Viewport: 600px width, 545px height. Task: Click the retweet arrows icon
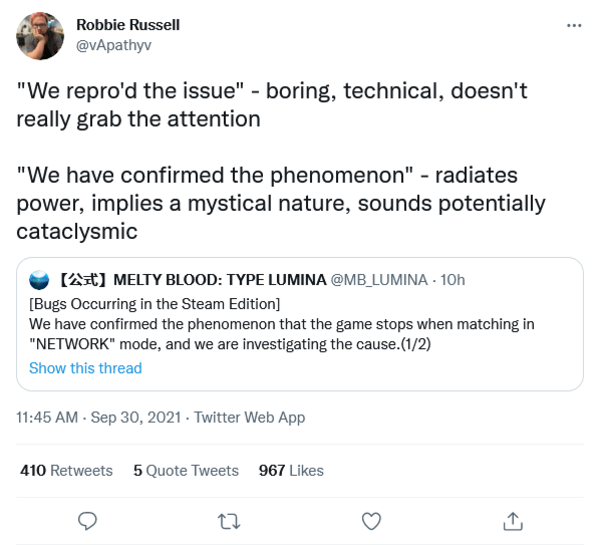230,520
